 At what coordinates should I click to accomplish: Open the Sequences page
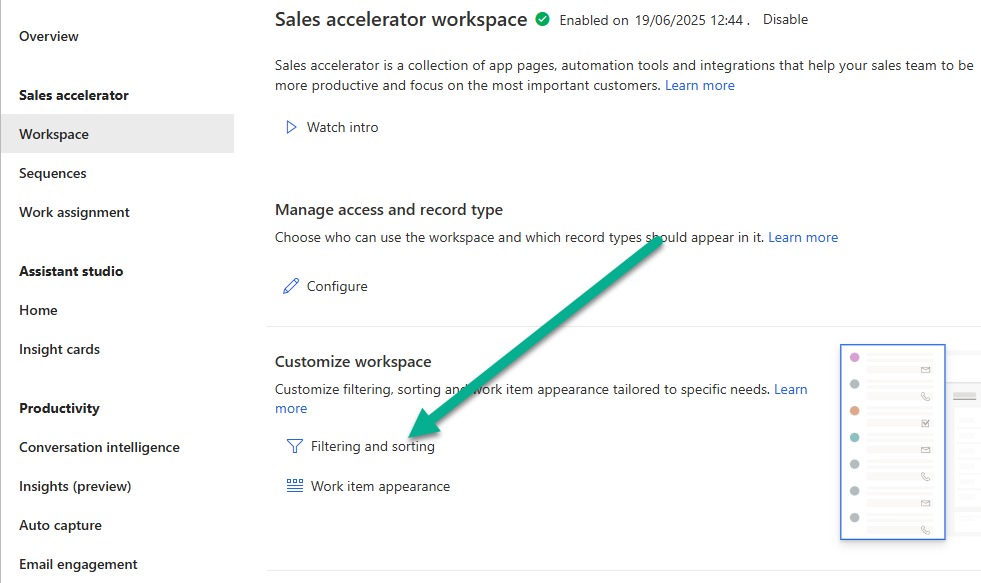coord(53,173)
